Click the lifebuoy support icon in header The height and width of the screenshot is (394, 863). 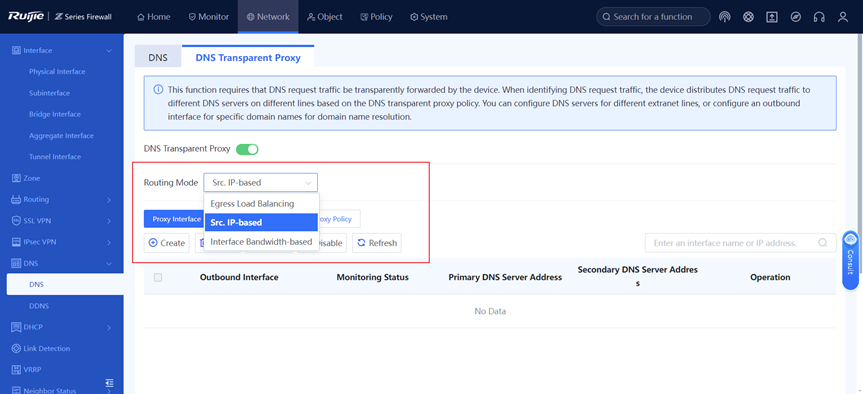748,17
